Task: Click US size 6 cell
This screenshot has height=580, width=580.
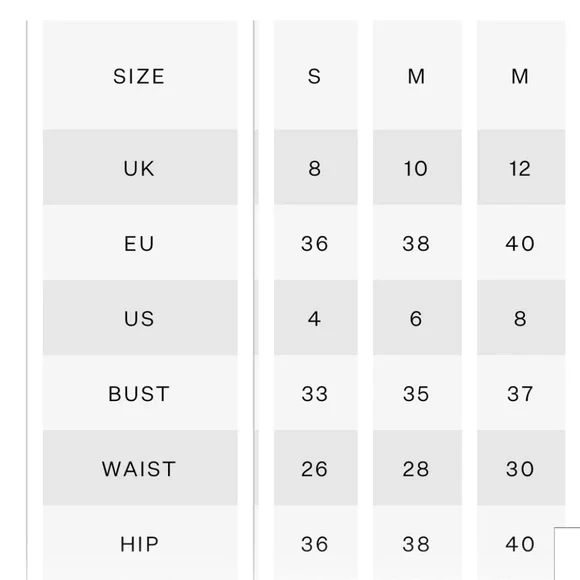Action: coord(417,318)
